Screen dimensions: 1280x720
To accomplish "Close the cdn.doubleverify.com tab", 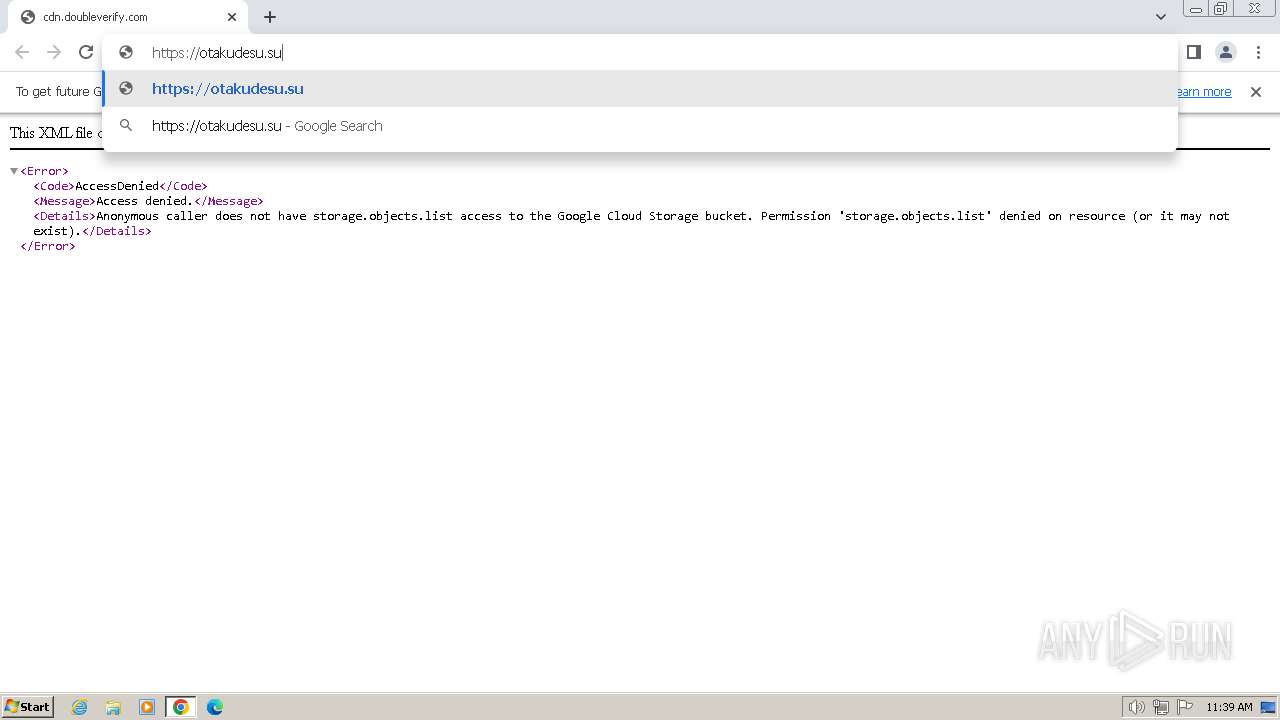I will coord(232,17).
